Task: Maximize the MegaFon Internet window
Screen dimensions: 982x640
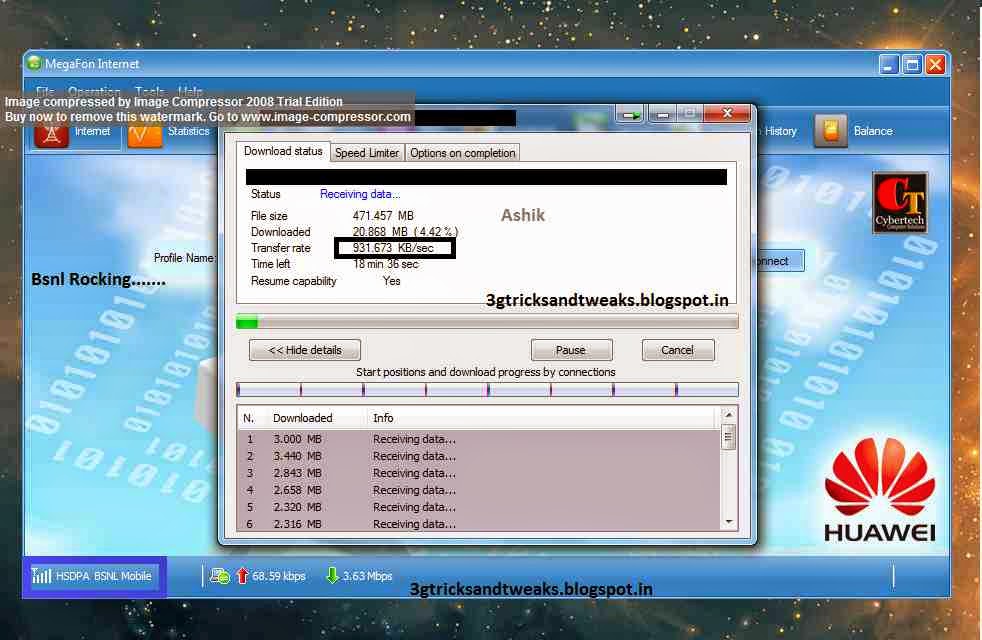Action: 912,65
